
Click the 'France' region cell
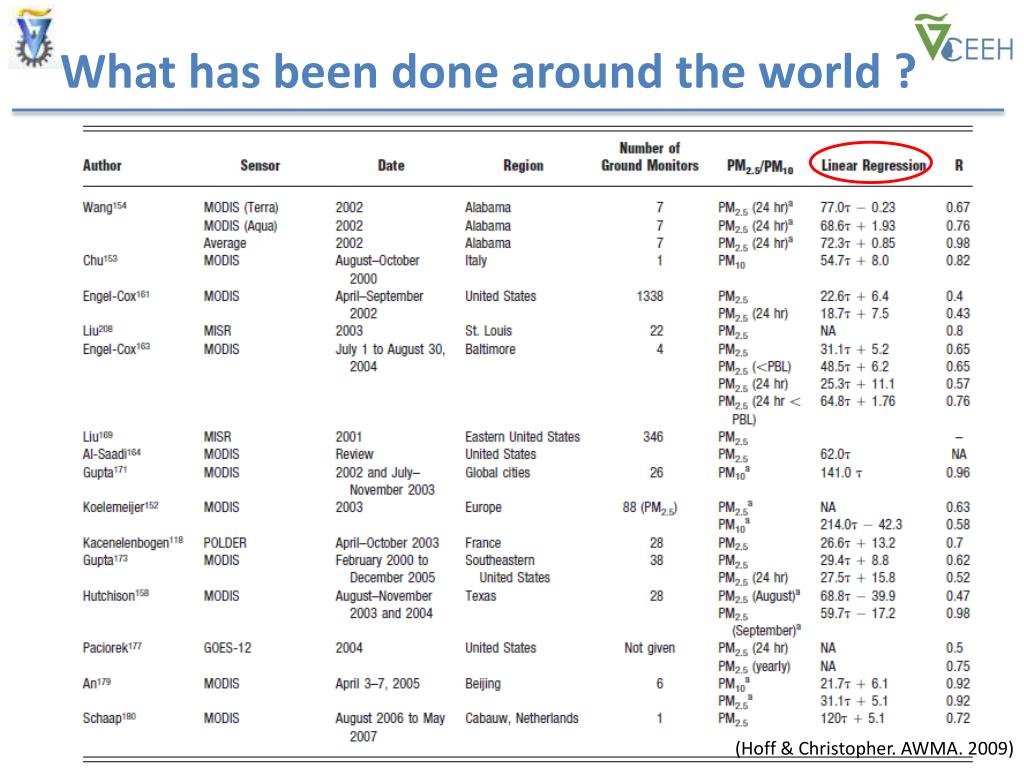pyautogui.click(x=483, y=543)
